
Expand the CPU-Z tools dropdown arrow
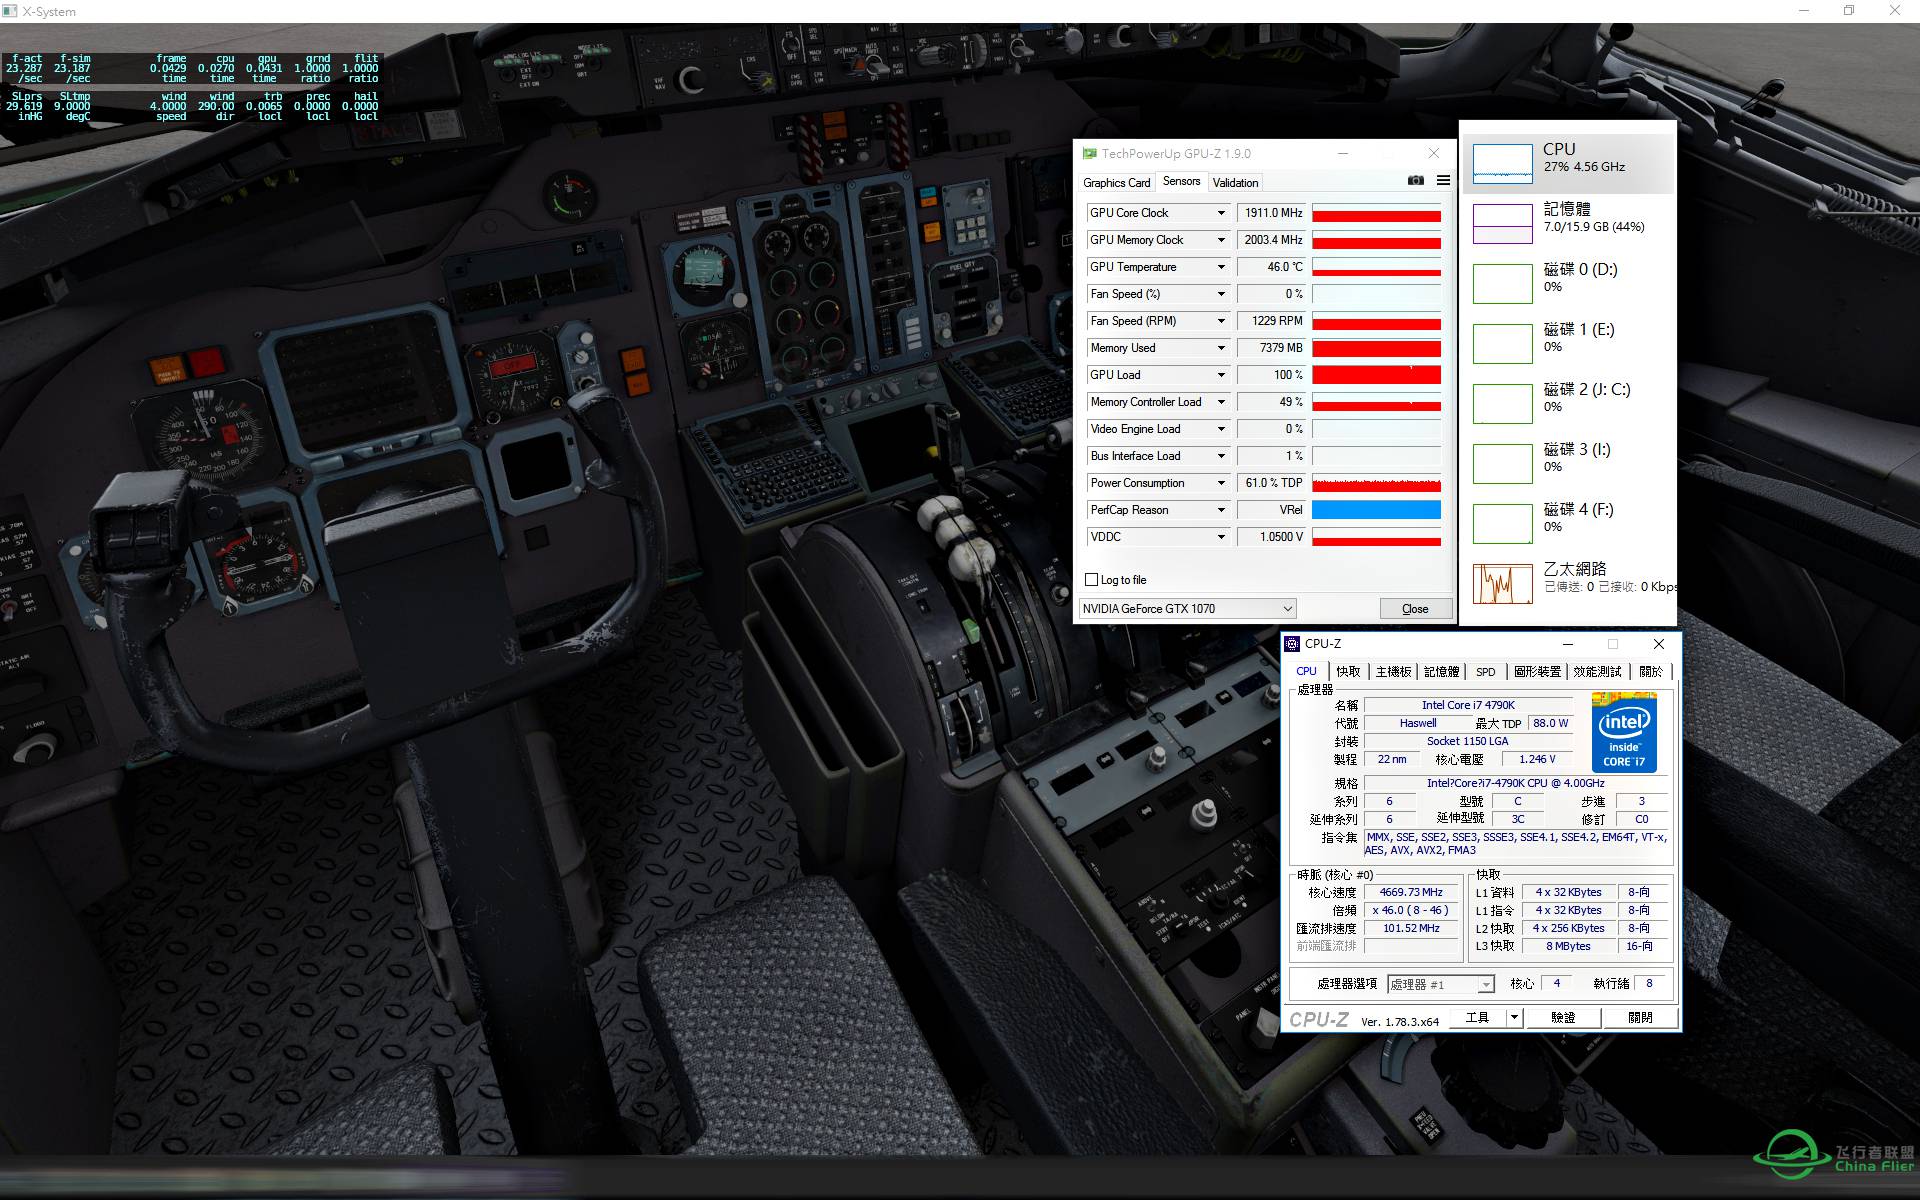point(1514,1018)
